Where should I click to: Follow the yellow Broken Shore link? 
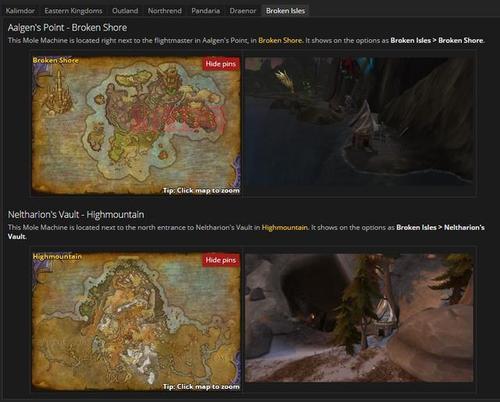[x=280, y=40]
